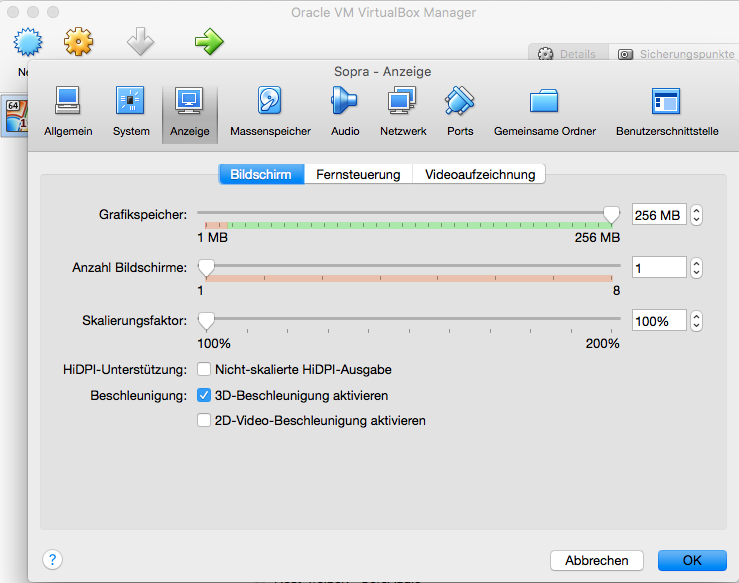This screenshot has width=739, height=583.
Task: Open the Audio settings section
Action: pyautogui.click(x=345, y=112)
